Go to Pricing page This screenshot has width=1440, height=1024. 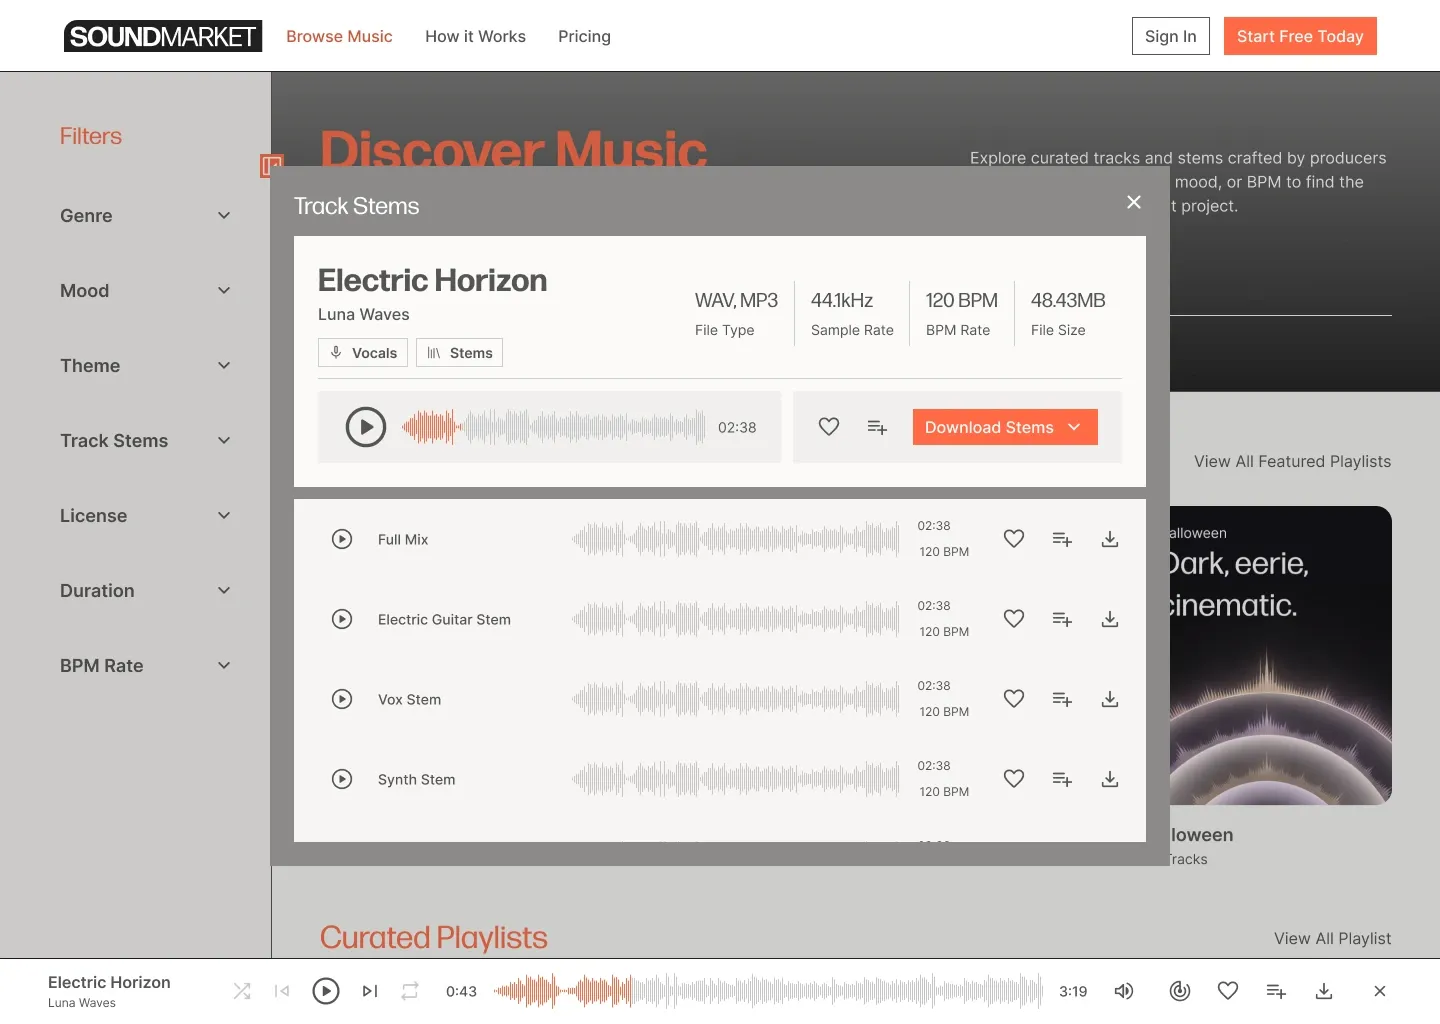click(x=584, y=36)
